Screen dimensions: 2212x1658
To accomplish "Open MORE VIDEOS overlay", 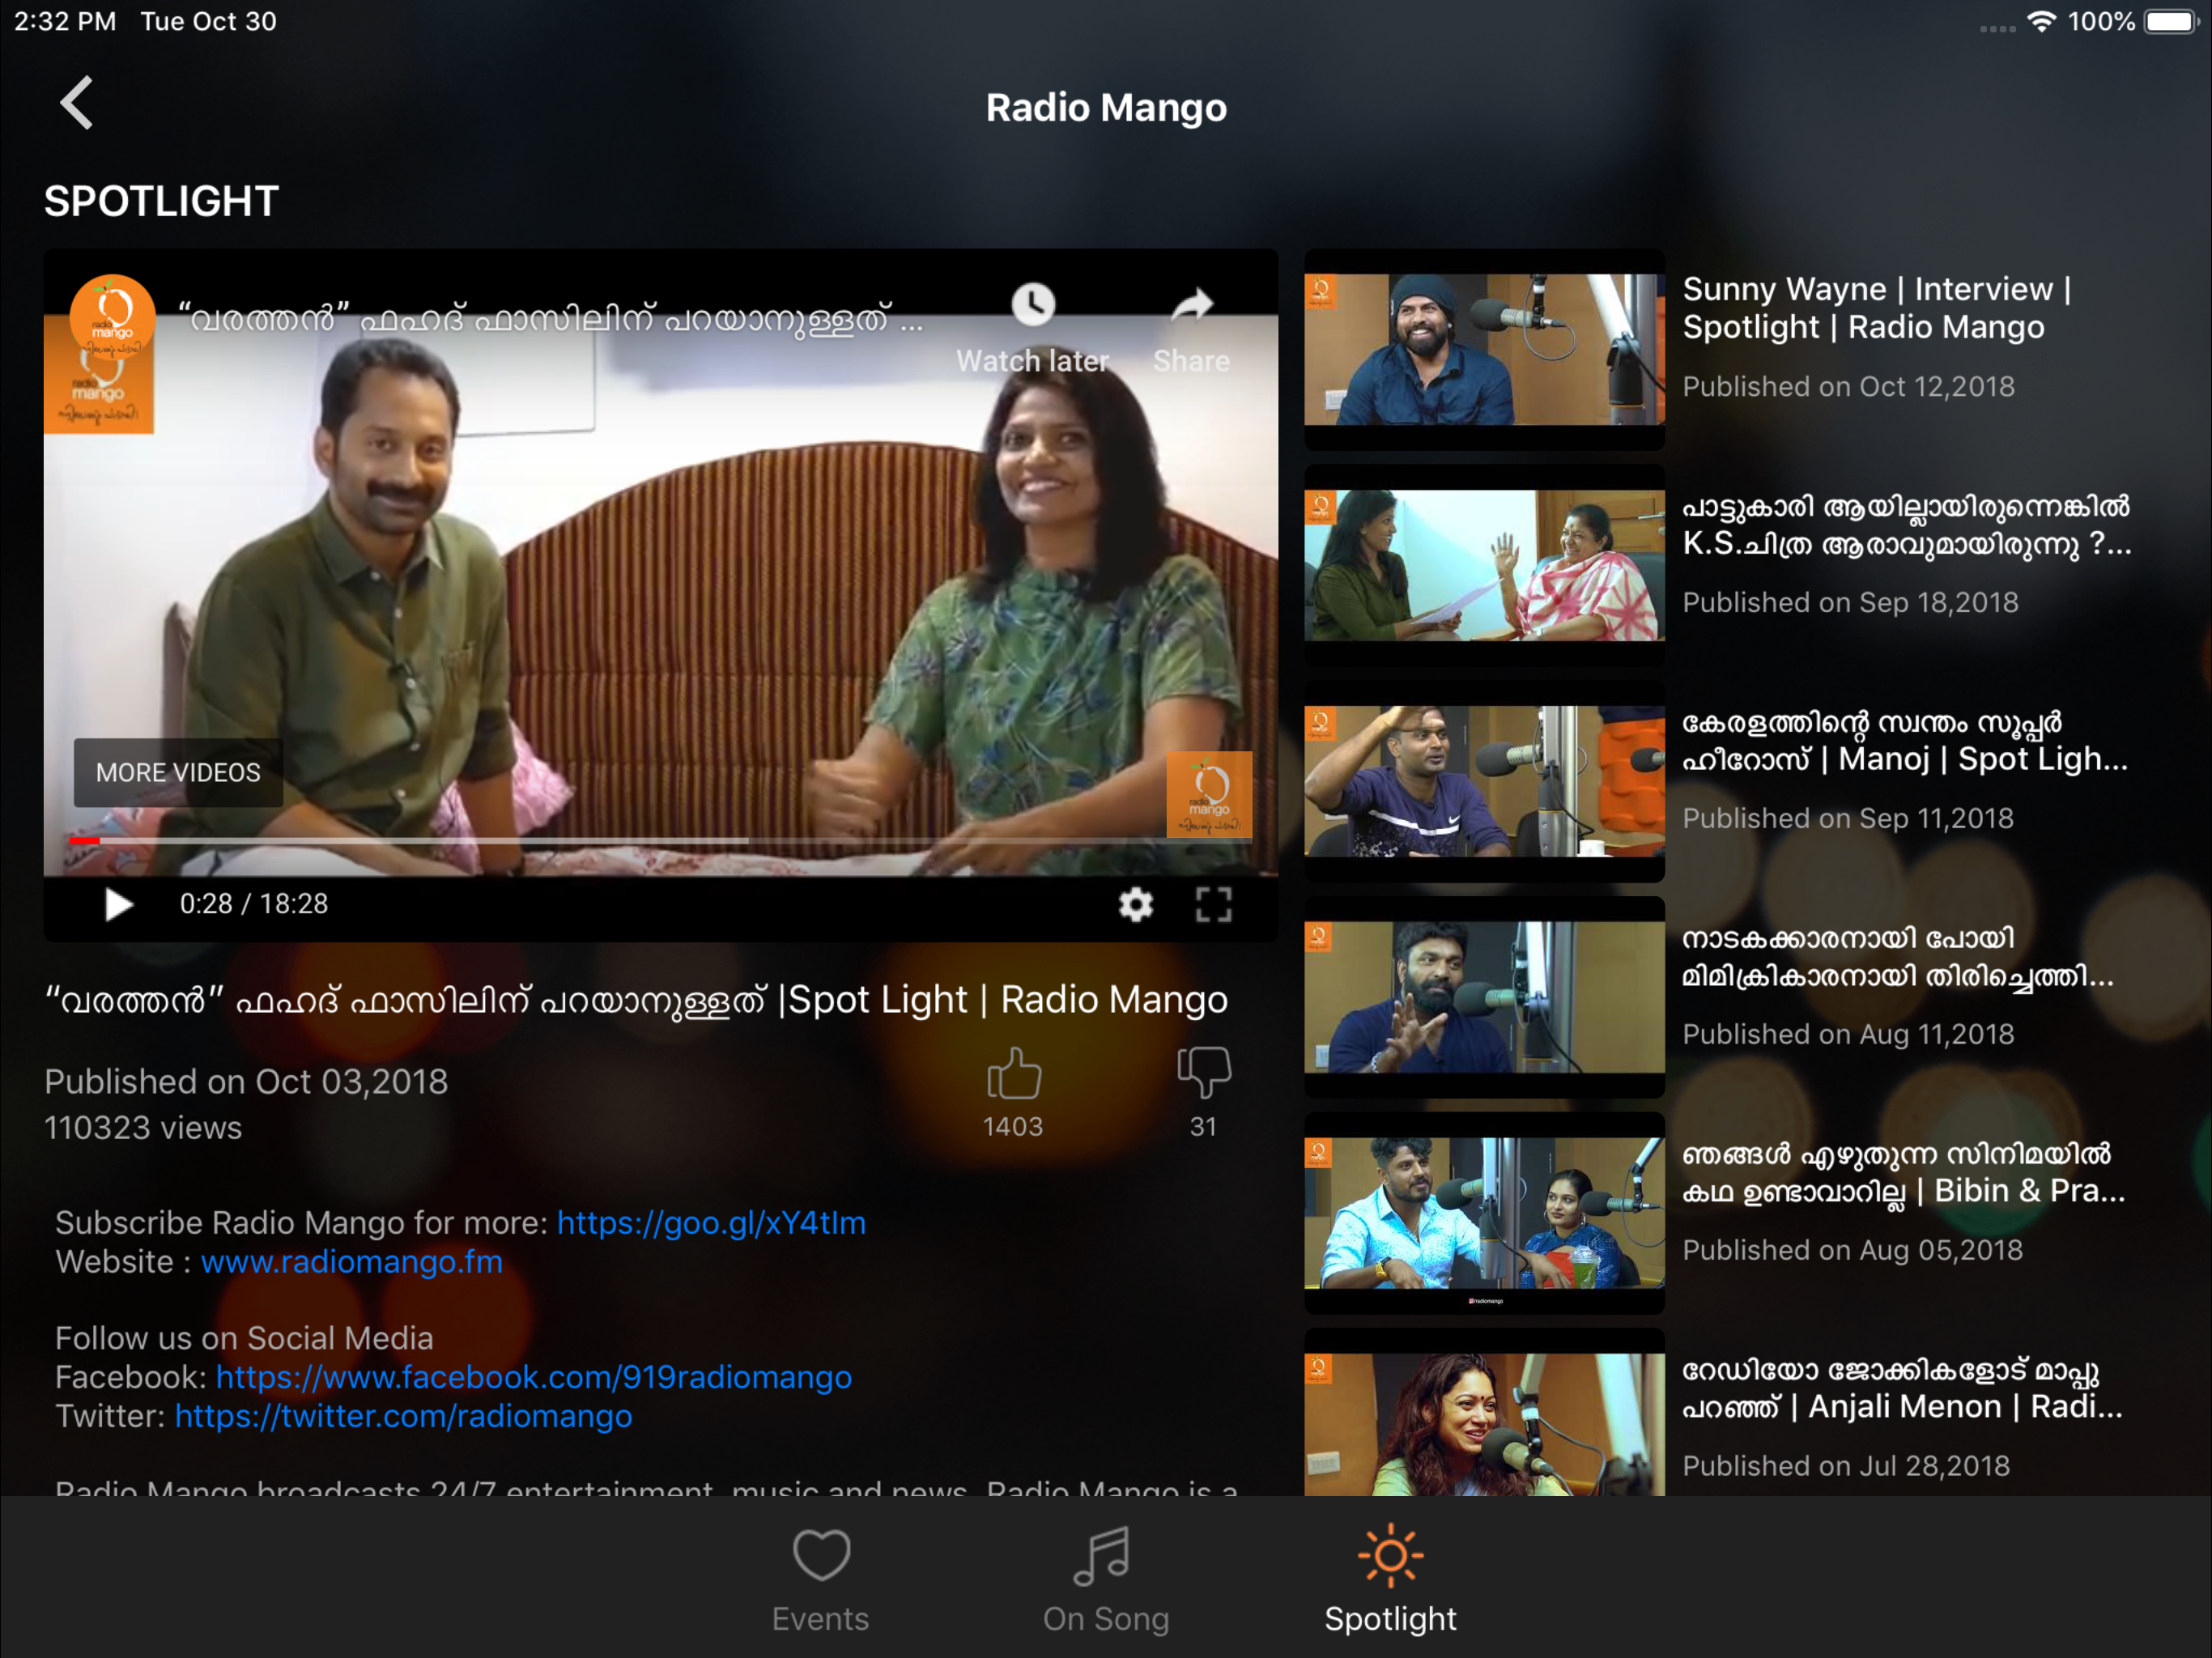I will point(178,773).
